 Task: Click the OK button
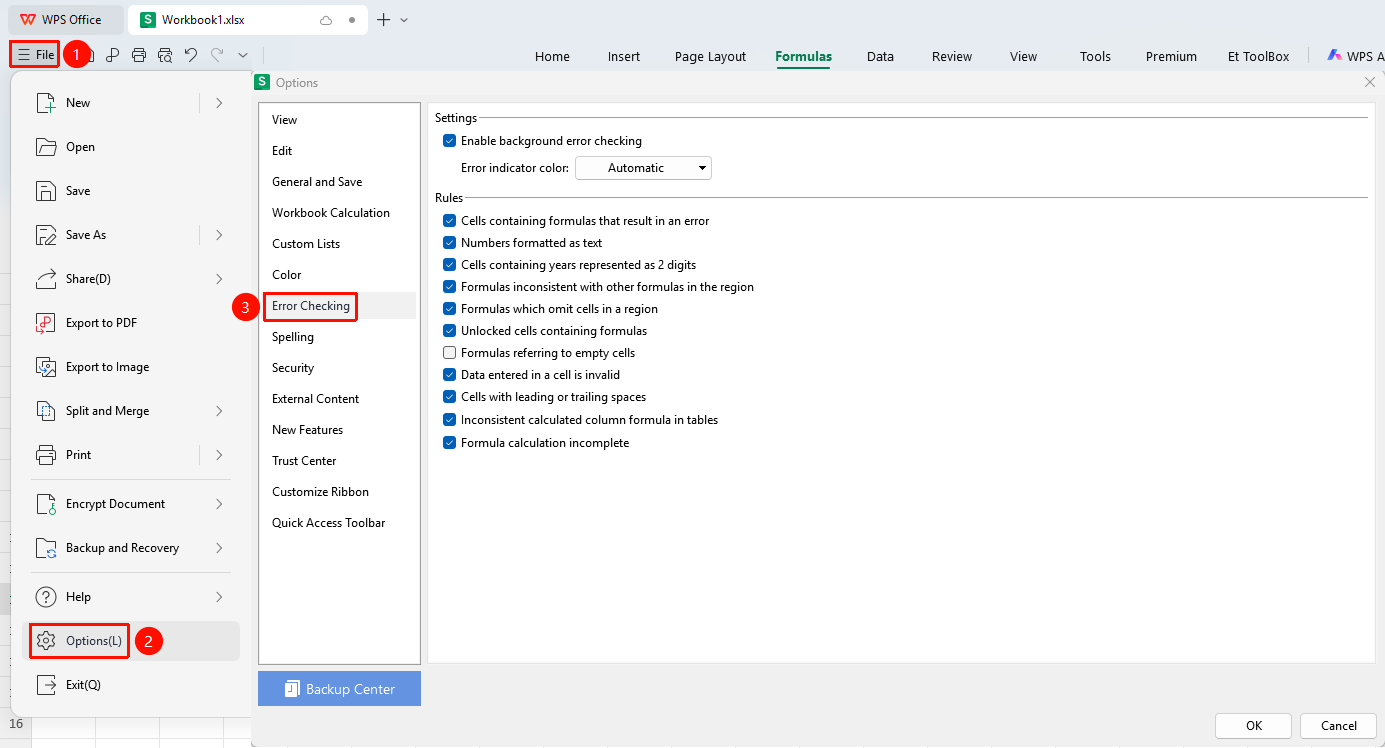coord(1254,726)
